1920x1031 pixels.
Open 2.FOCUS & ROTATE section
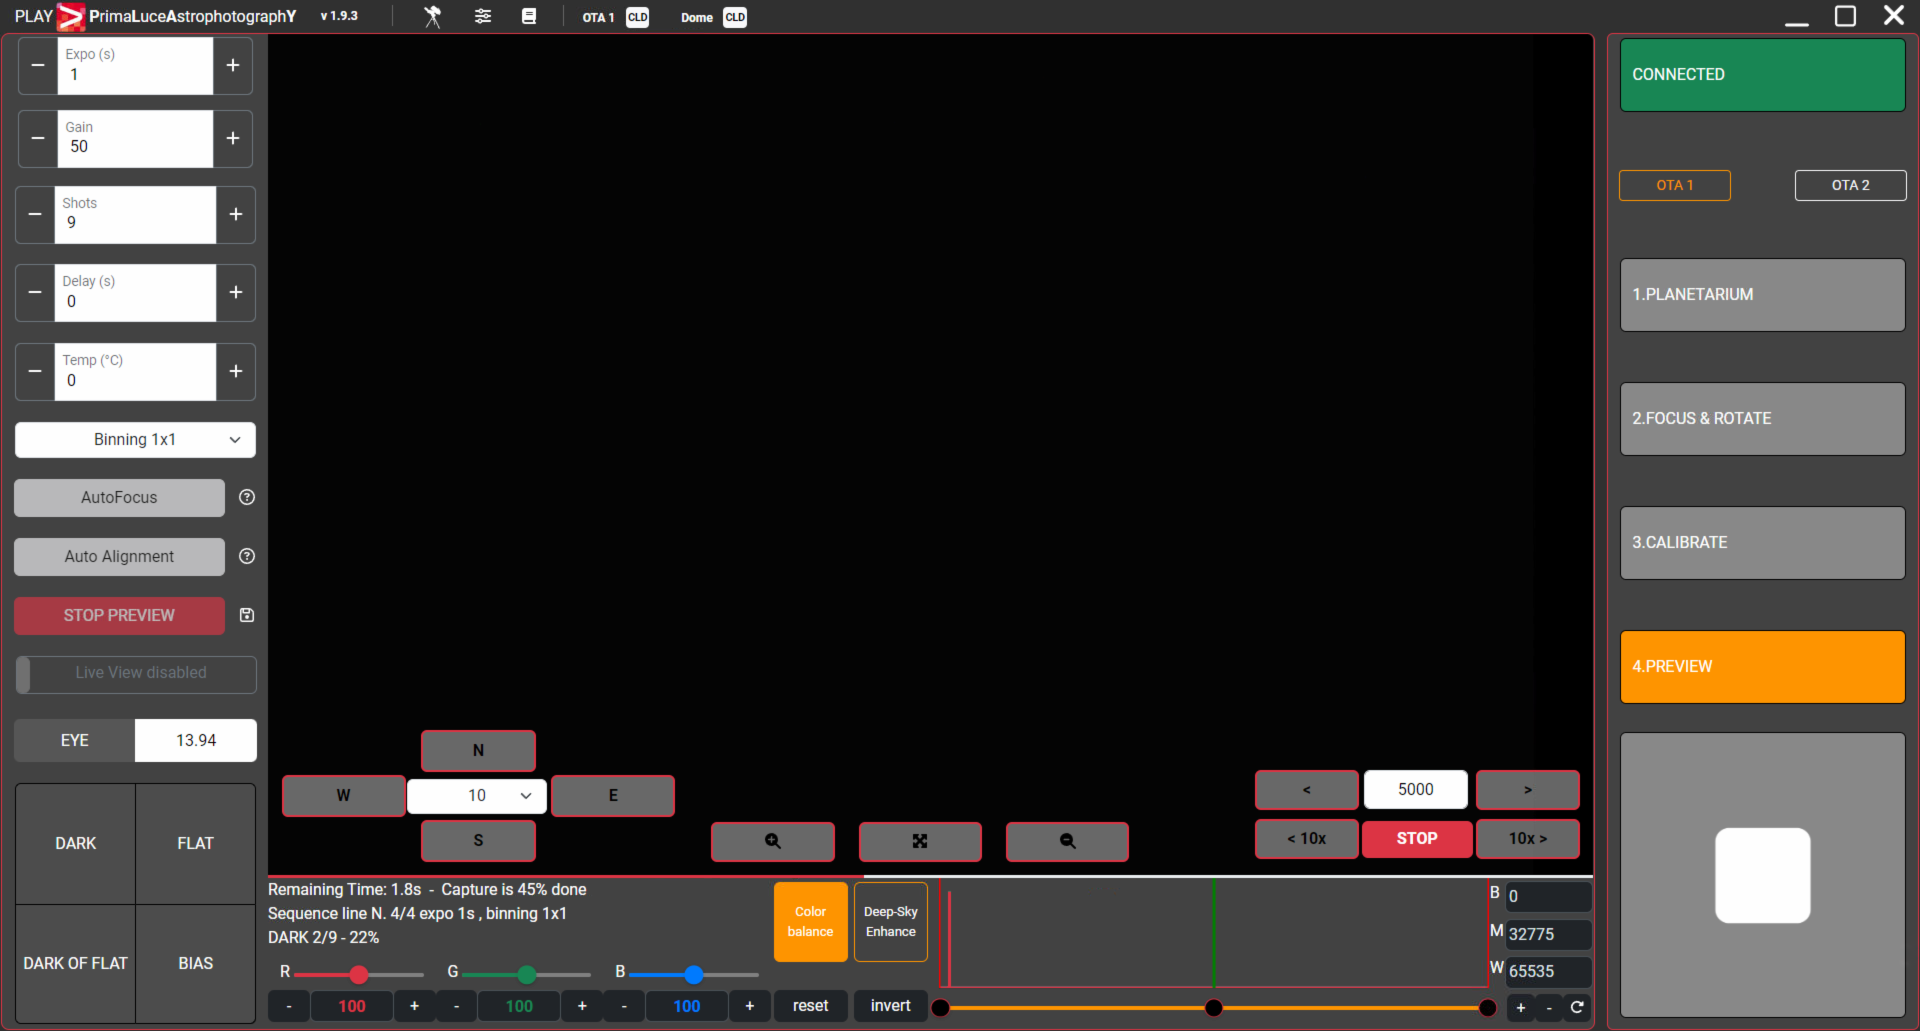1762,419
